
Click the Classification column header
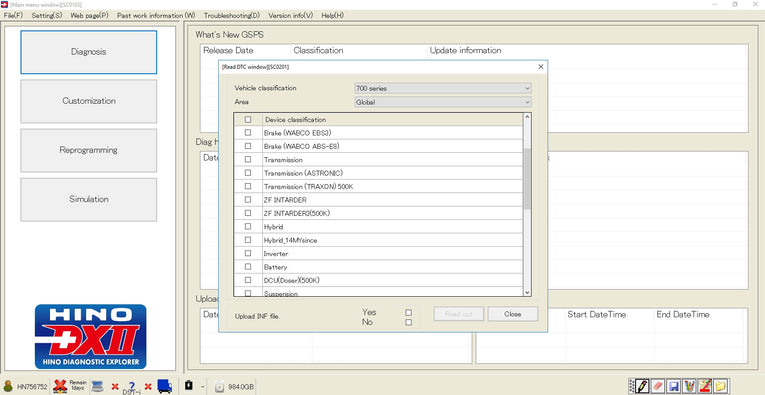[x=318, y=51]
